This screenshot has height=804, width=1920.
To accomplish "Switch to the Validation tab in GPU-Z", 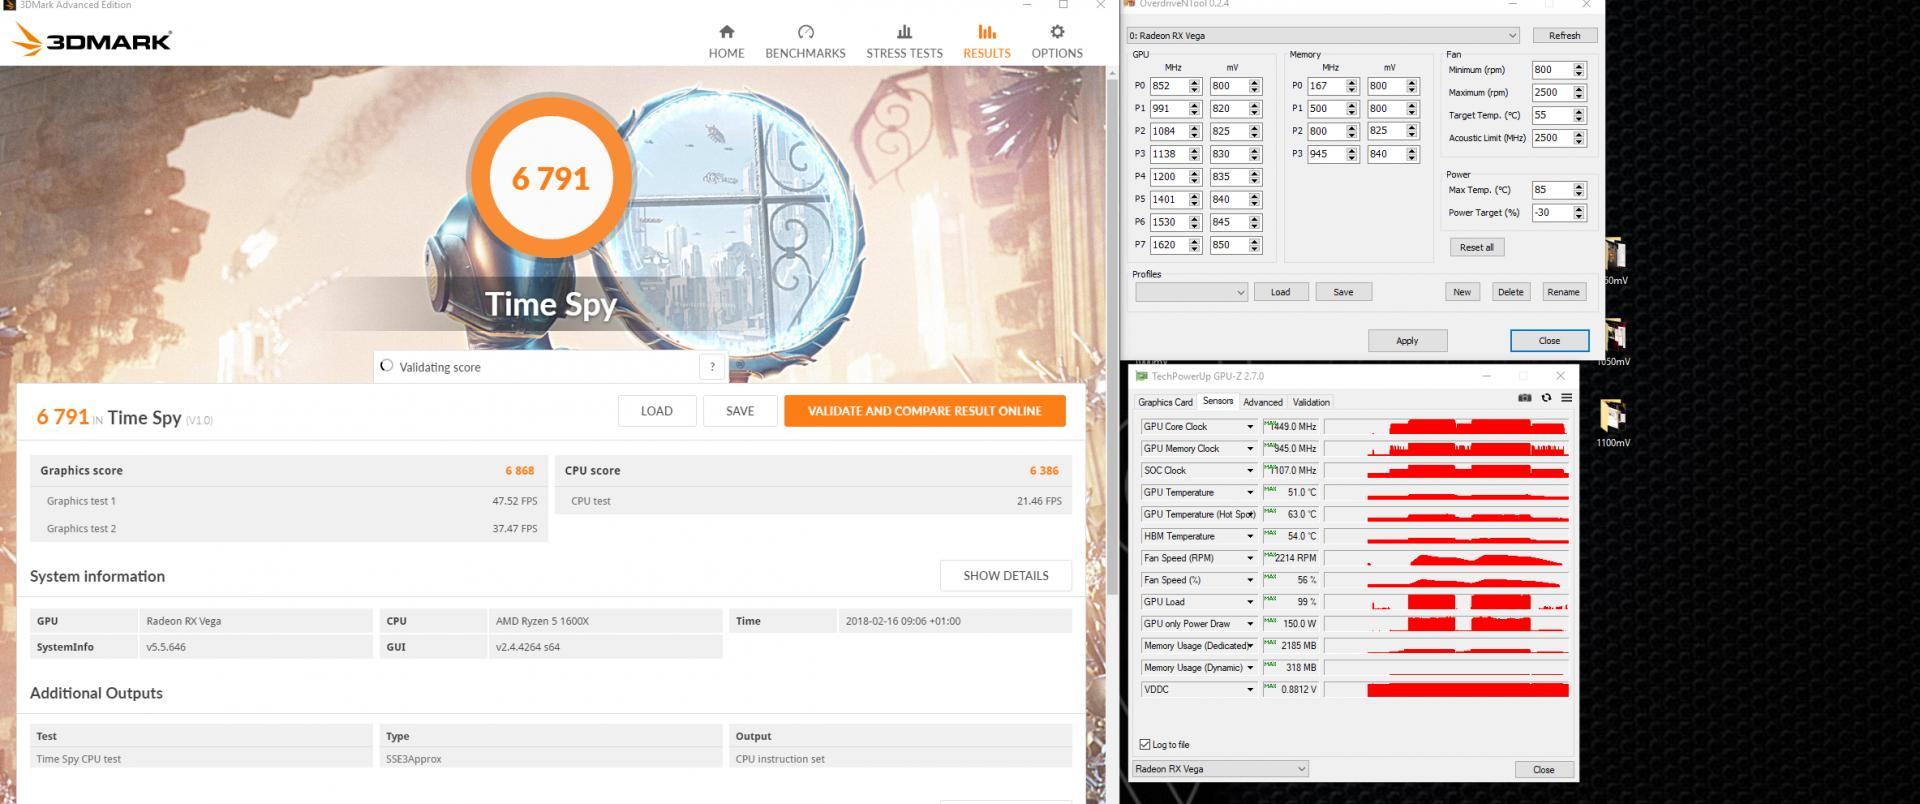I will click(x=1311, y=402).
